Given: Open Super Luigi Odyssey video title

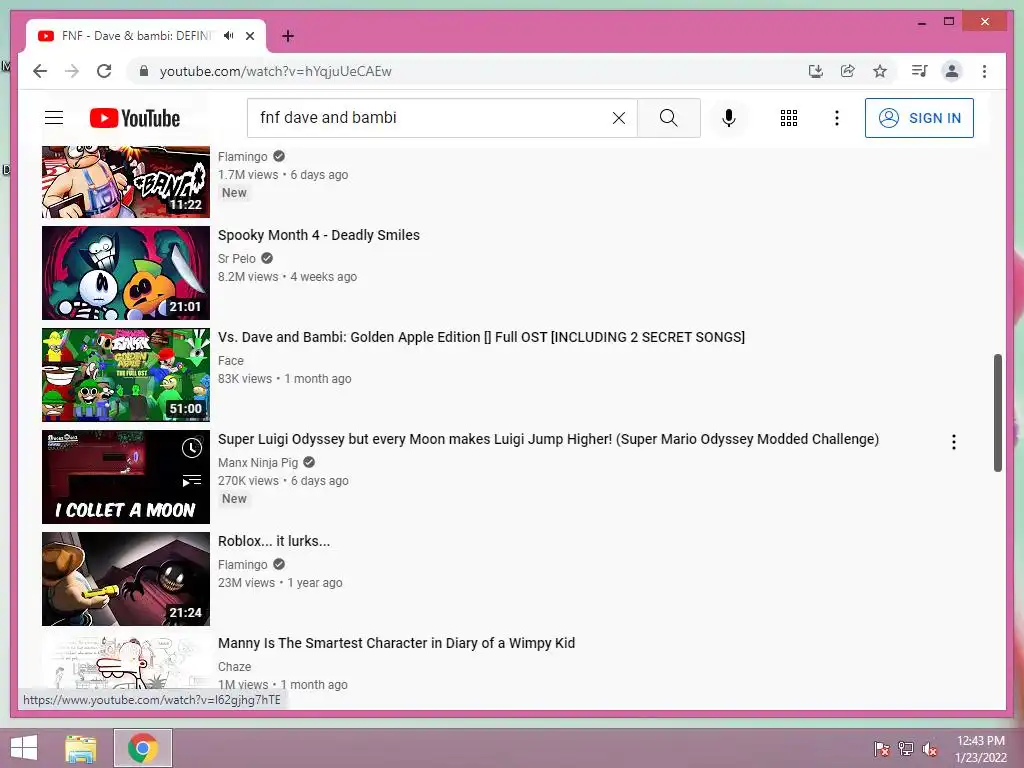Looking at the screenshot, I should point(549,439).
